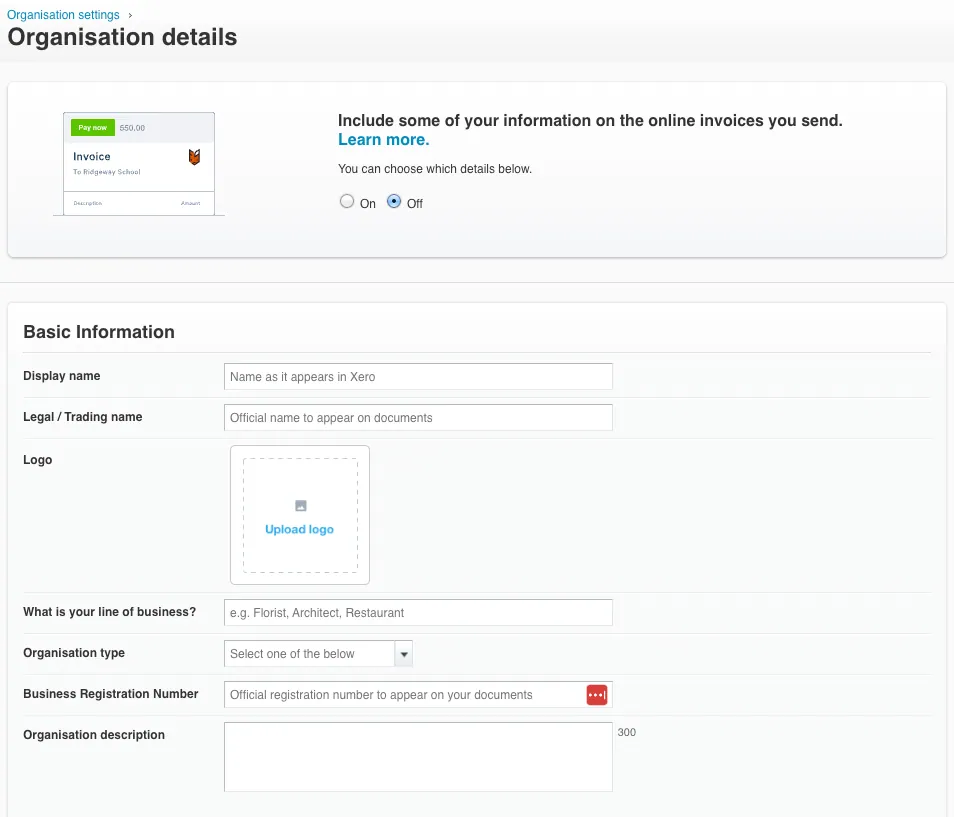
Task: Click the Business Registration Number label
Action: tap(111, 694)
